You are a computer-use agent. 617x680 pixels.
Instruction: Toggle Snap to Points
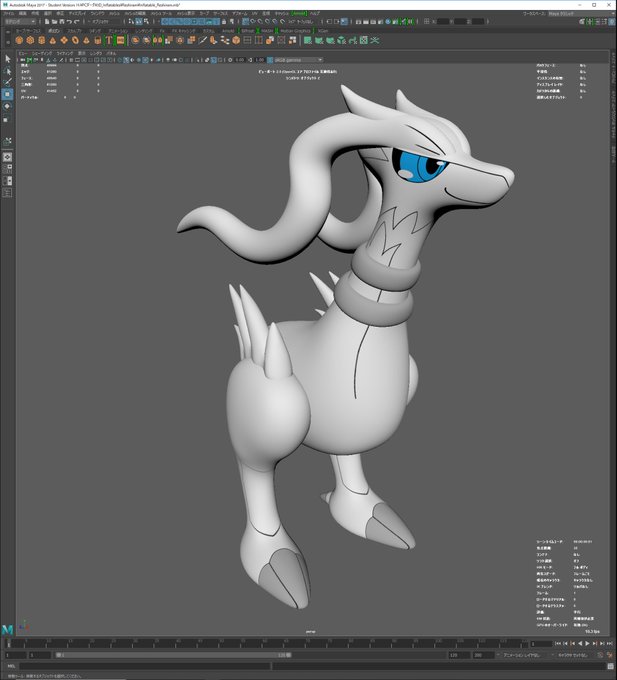tap(261, 21)
